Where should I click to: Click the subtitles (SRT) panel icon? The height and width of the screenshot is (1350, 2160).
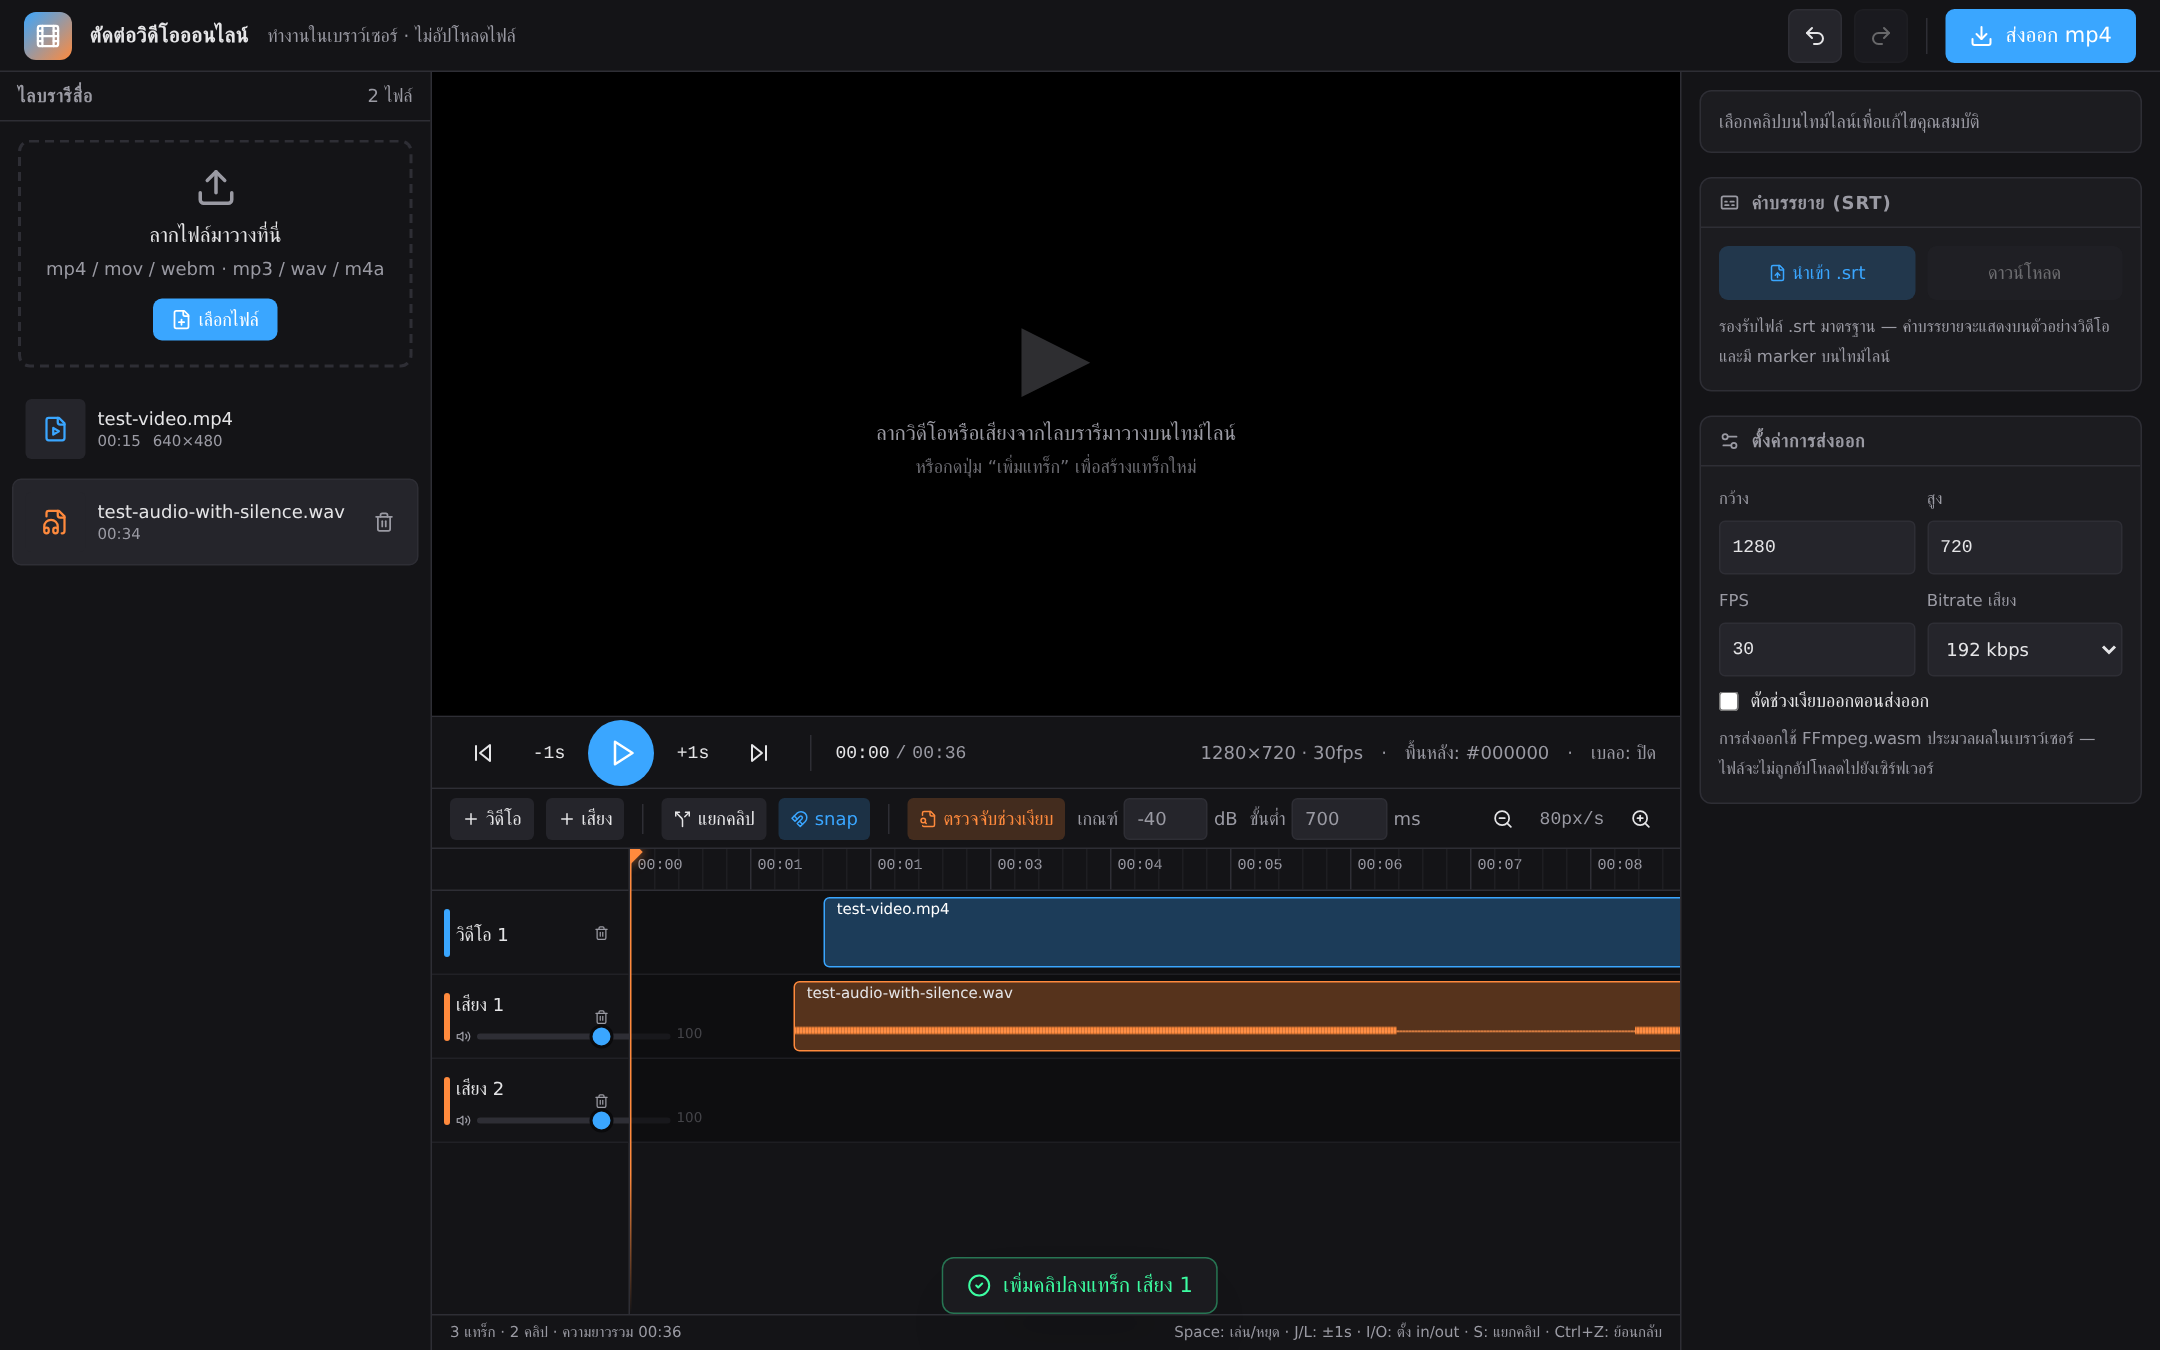point(1729,203)
